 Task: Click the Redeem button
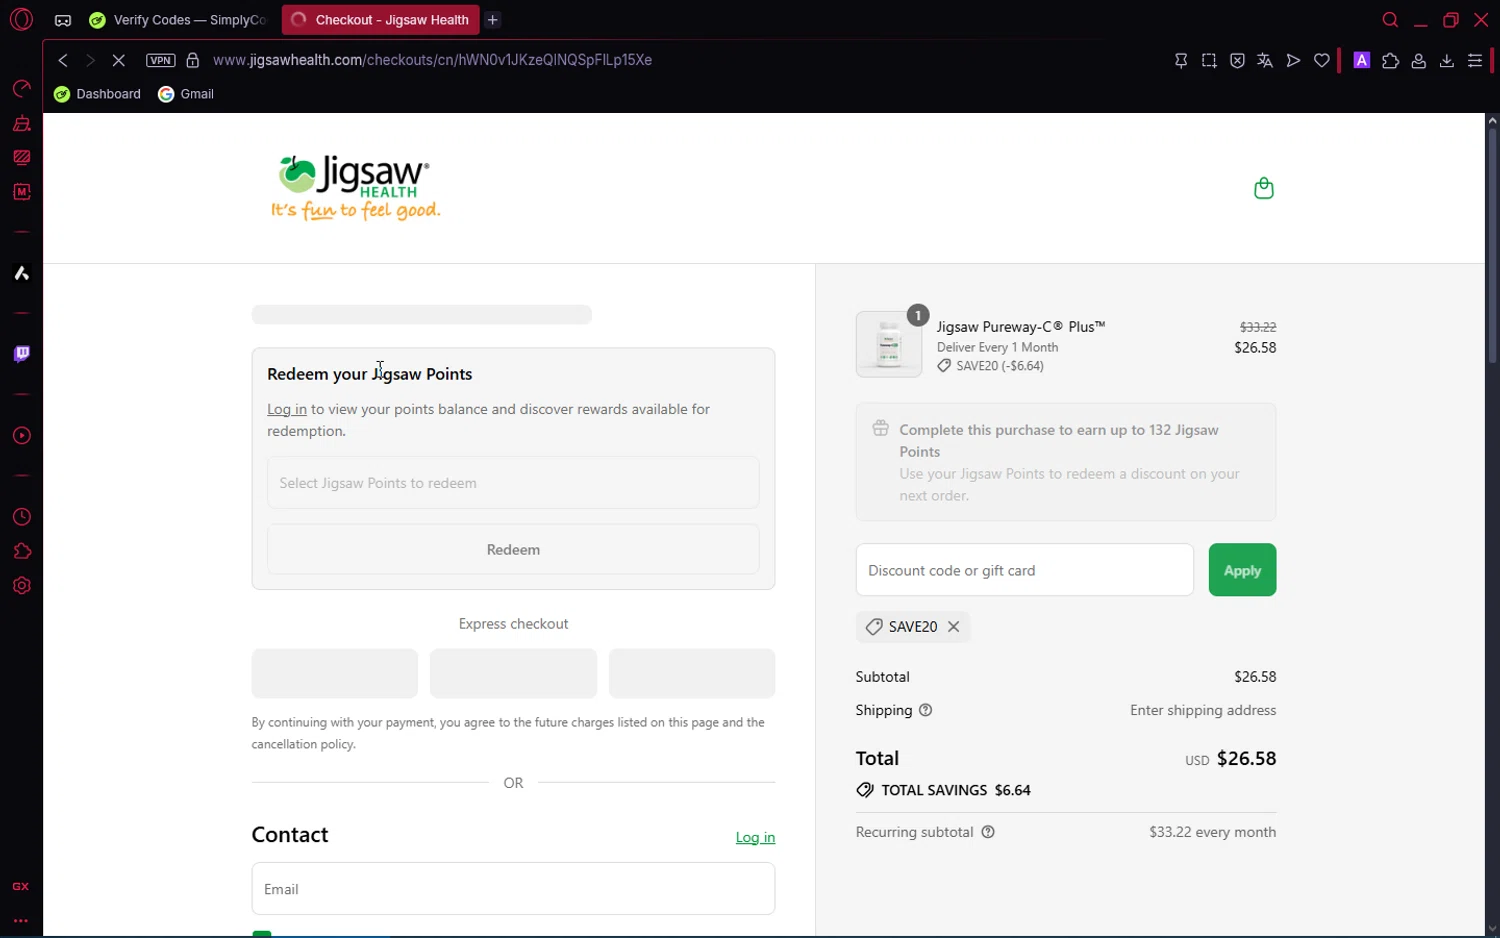(513, 549)
